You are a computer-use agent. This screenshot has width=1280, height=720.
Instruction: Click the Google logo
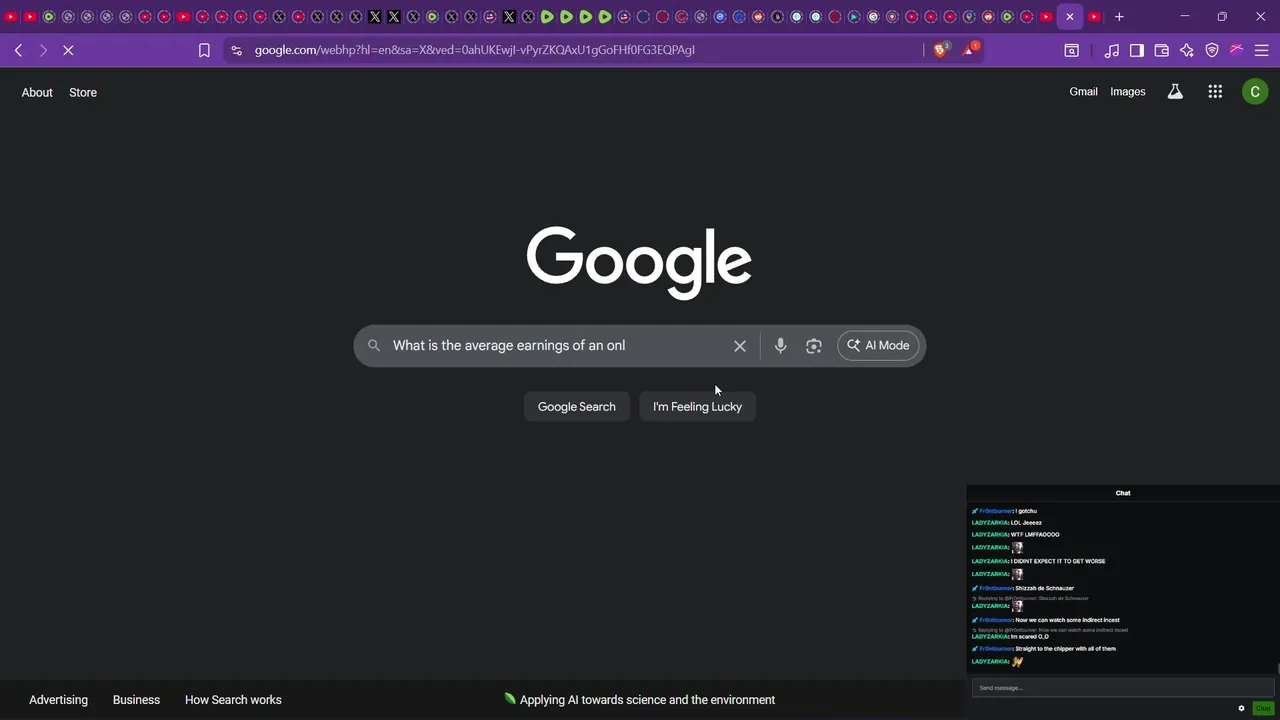pyautogui.click(x=639, y=262)
